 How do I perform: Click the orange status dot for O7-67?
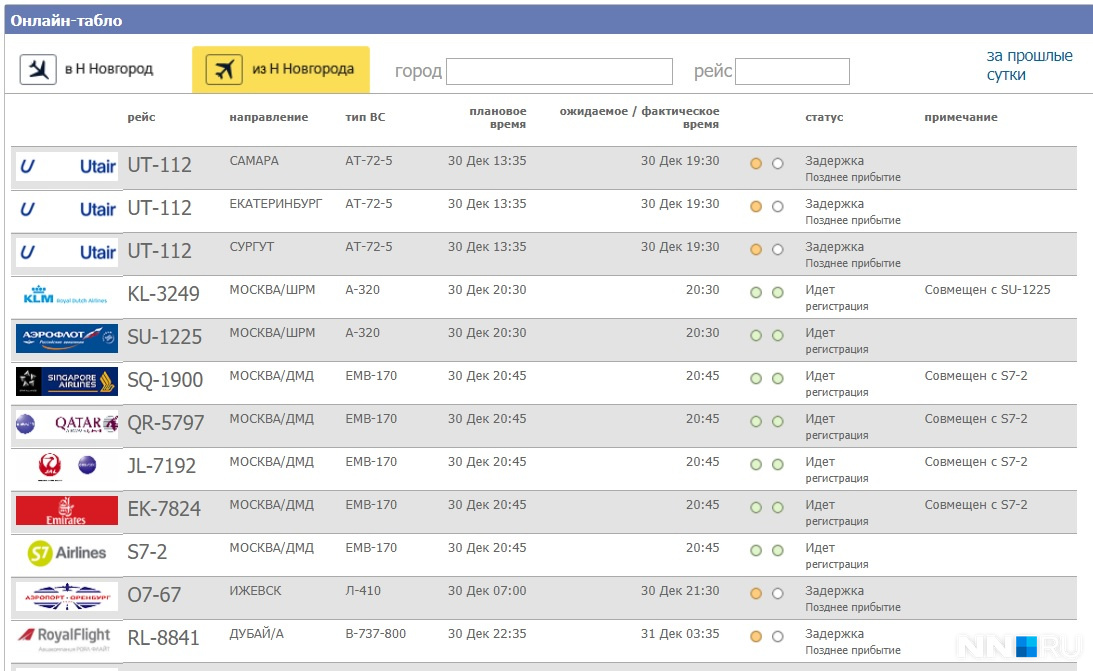[x=756, y=594]
